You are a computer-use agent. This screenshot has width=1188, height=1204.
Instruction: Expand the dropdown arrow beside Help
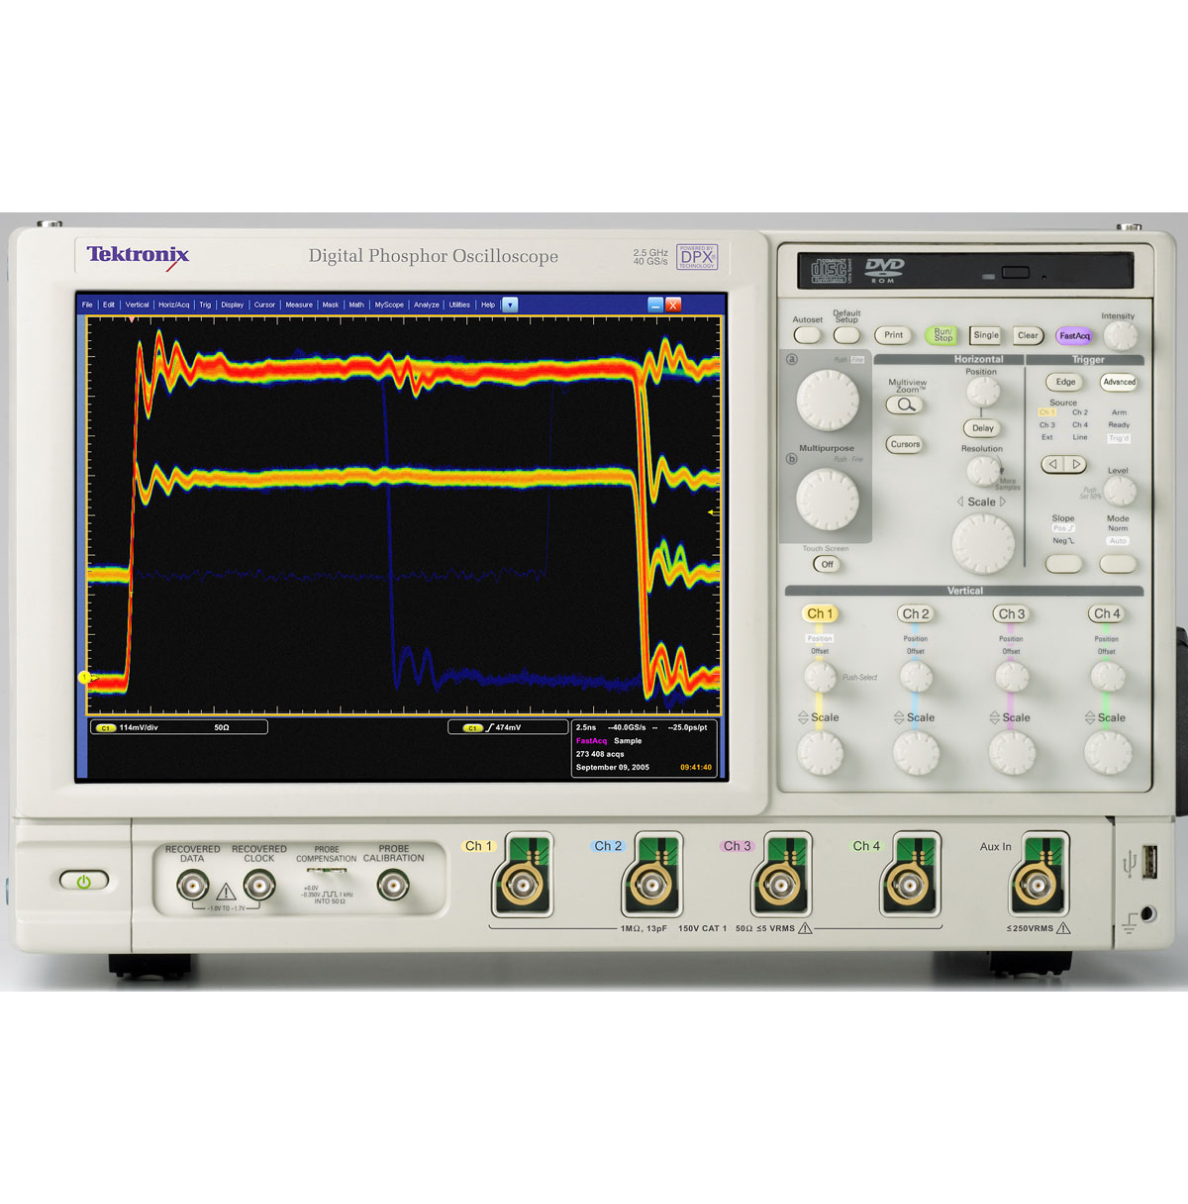click(x=510, y=305)
